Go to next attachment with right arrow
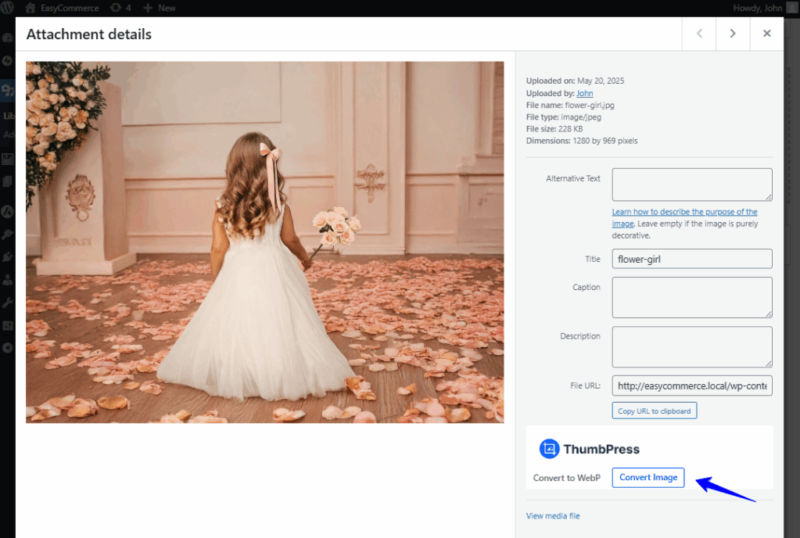 [x=733, y=33]
